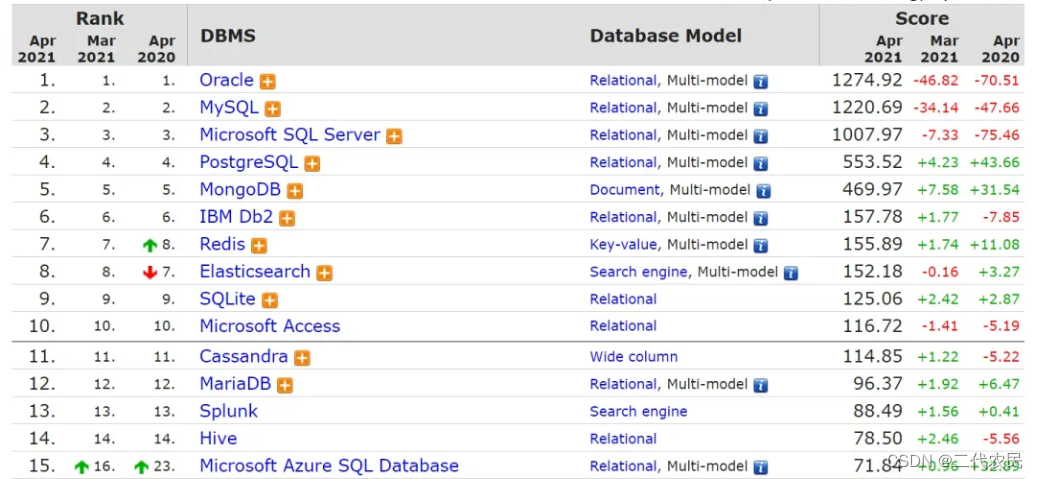Screen dimensions: 1038x479
Task: Click the info icon in Redis row
Action: (761, 245)
